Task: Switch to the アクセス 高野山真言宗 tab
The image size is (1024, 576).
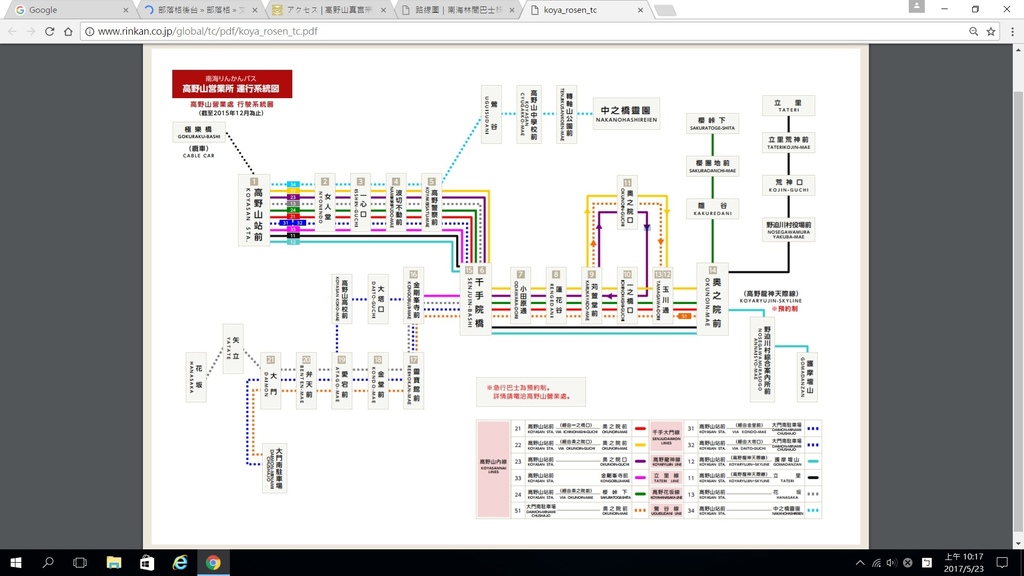Action: [327, 10]
